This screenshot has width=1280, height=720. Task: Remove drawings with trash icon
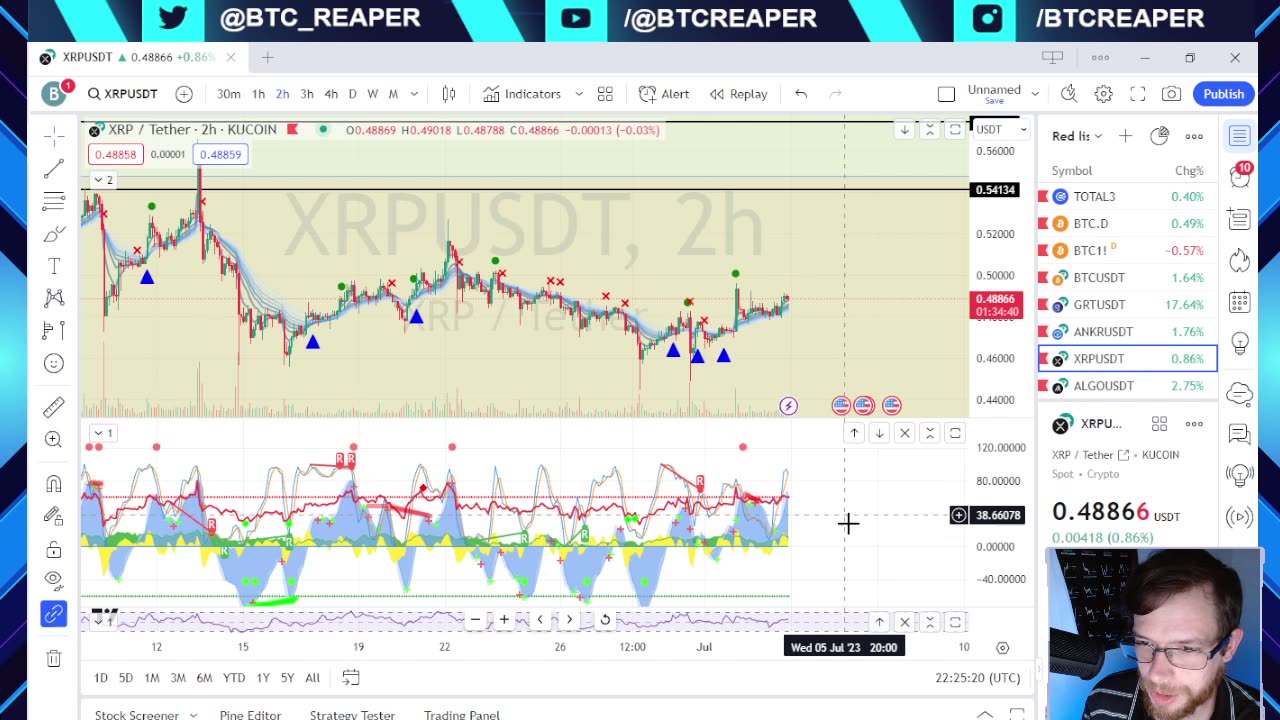[x=54, y=658]
